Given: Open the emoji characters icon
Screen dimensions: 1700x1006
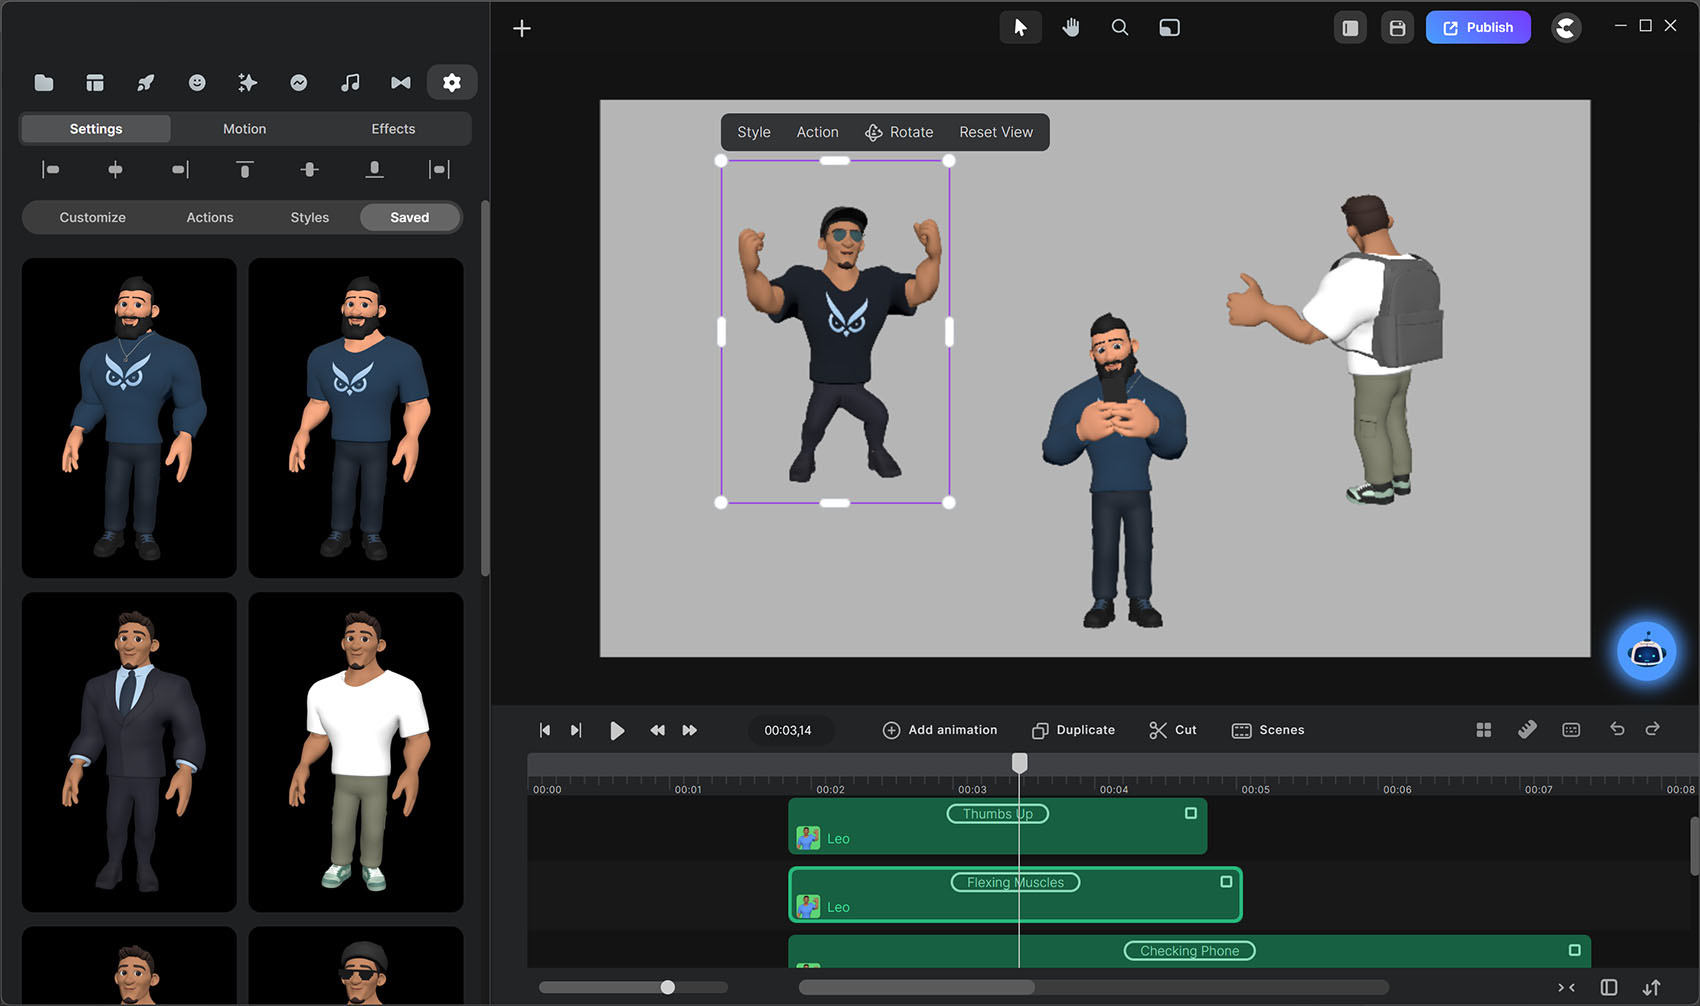Looking at the screenshot, I should click(197, 83).
